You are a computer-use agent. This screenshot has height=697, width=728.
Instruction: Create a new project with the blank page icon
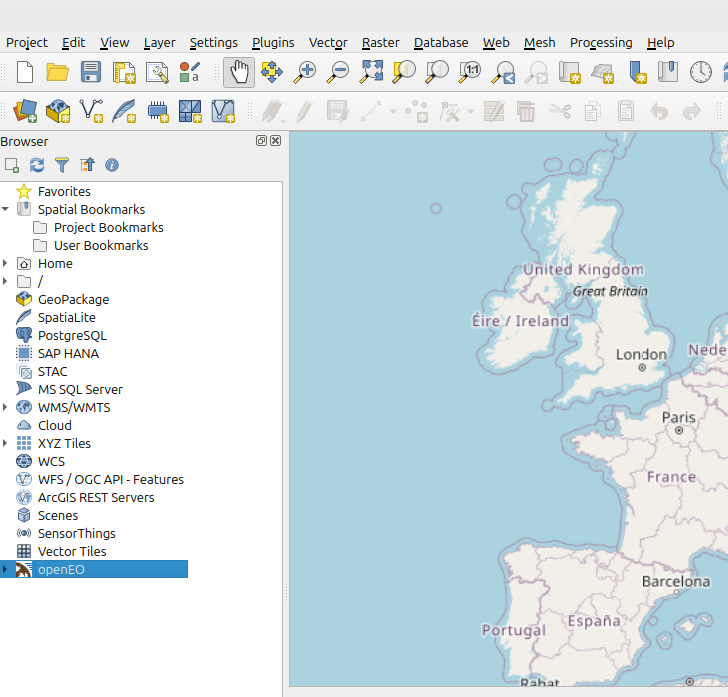pos(25,72)
